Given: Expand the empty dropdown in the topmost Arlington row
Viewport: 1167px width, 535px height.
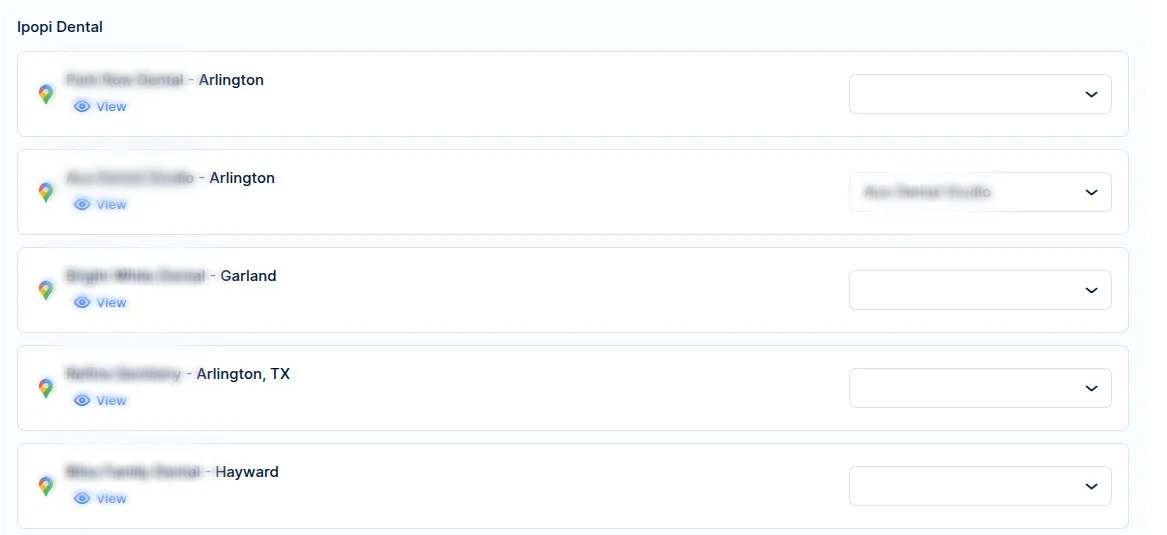Looking at the screenshot, I should point(979,94).
